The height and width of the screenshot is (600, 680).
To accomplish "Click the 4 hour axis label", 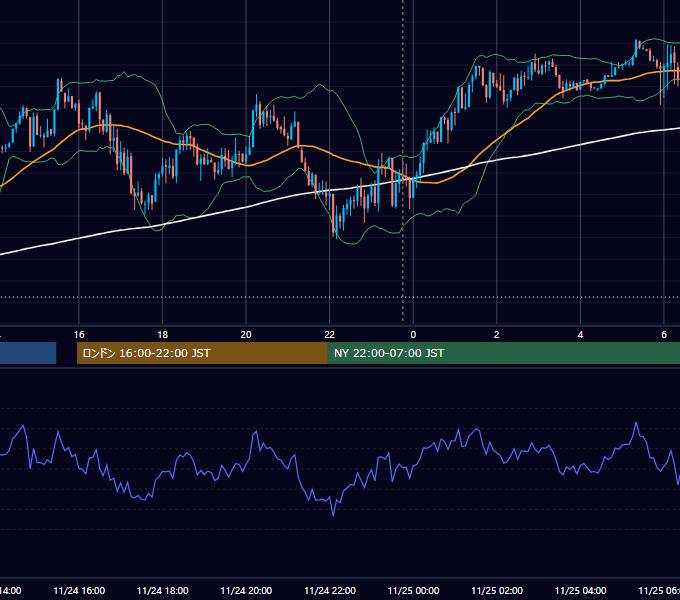I will click(x=580, y=334).
